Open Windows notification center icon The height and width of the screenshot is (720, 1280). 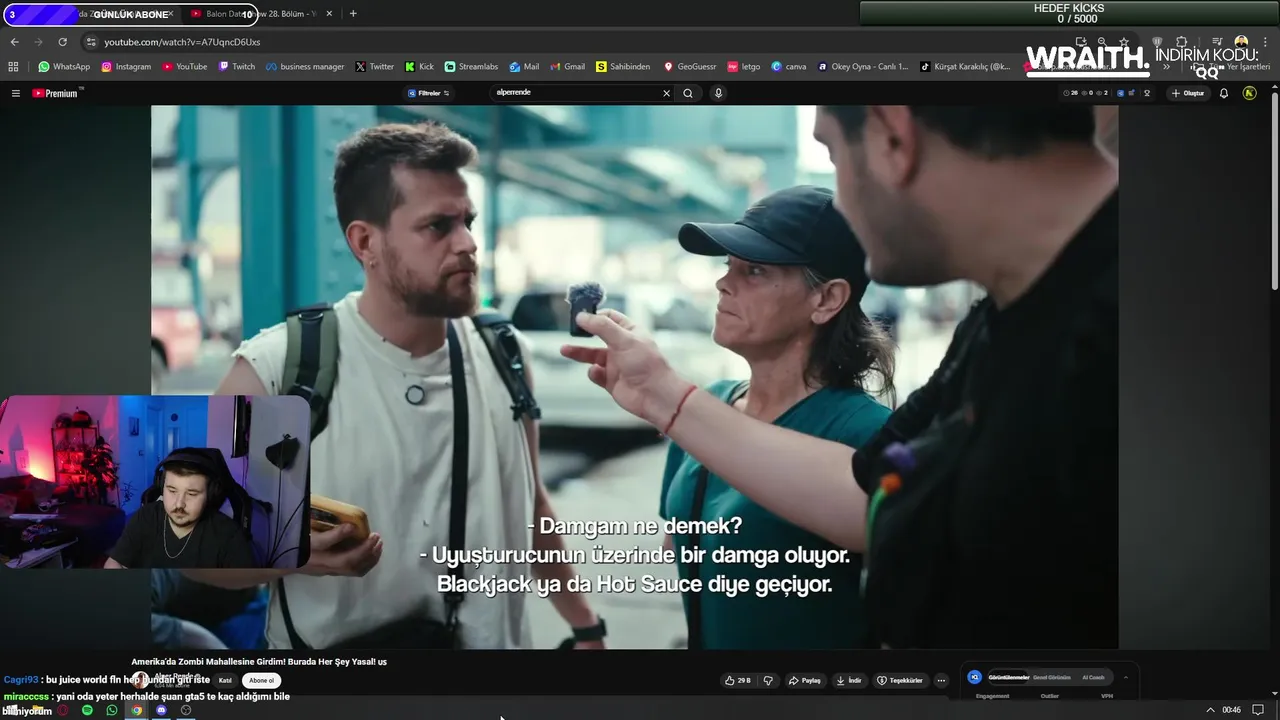pos(1258,710)
